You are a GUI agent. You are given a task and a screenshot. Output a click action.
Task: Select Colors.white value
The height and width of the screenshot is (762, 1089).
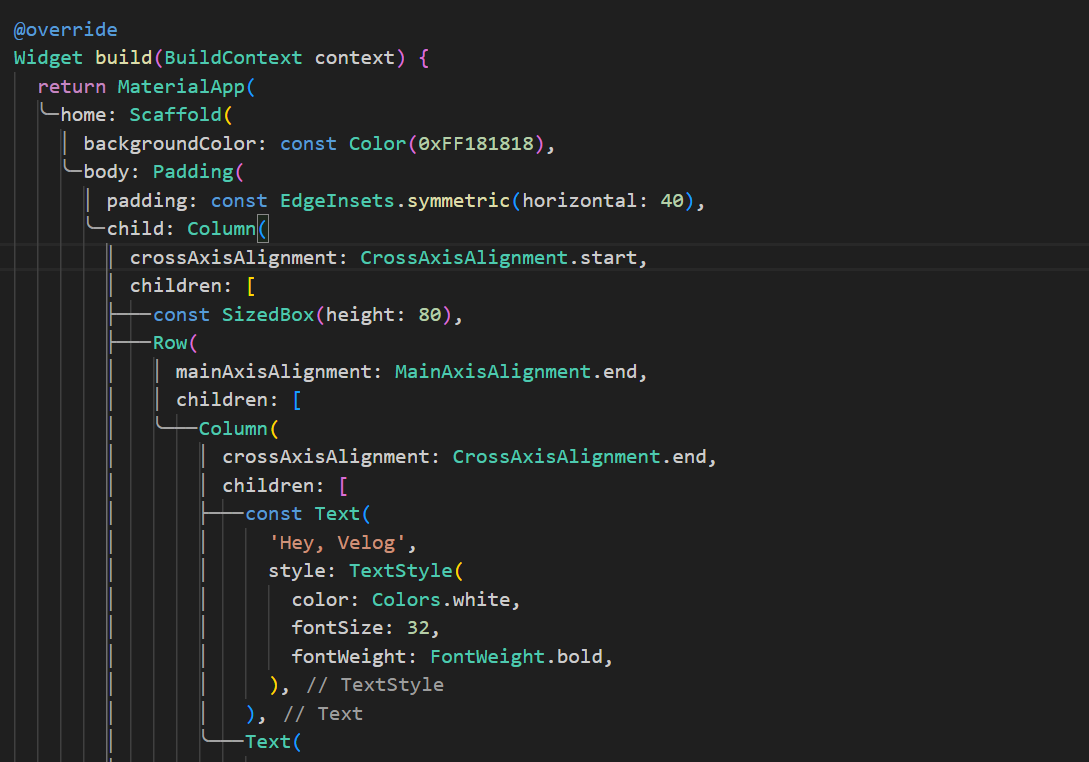coord(441,599)
